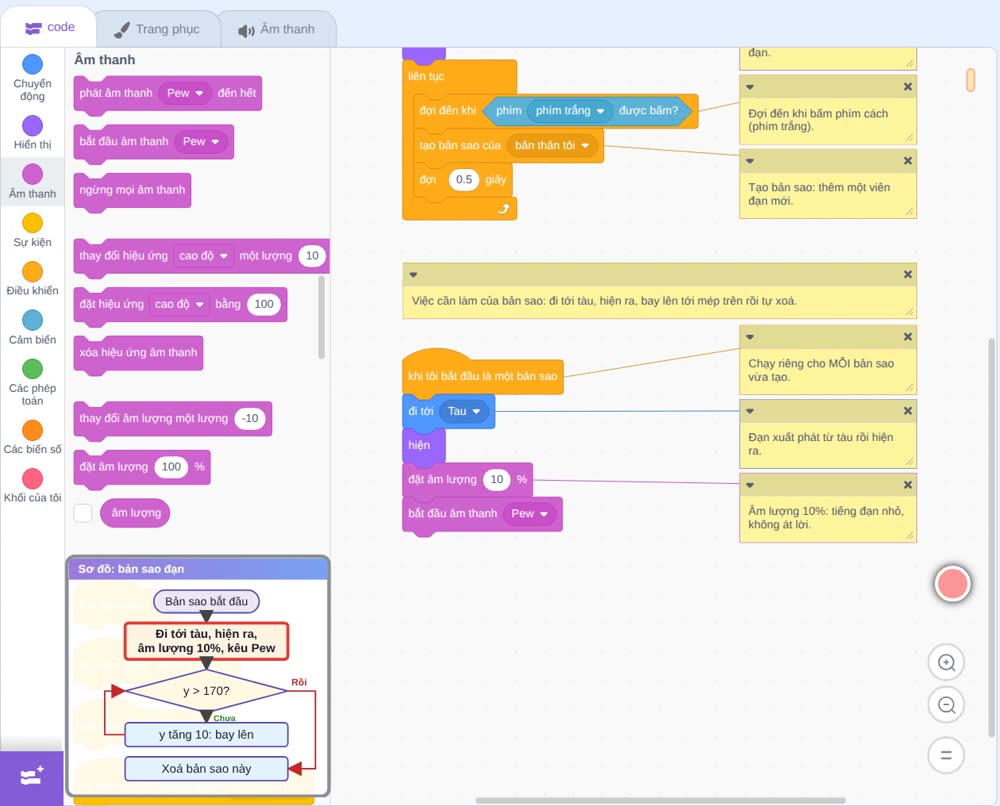Select the Chuyển động category circle
Viewport: 1000px width, 806px height.
pyautogui.click(x=33, y=64)
